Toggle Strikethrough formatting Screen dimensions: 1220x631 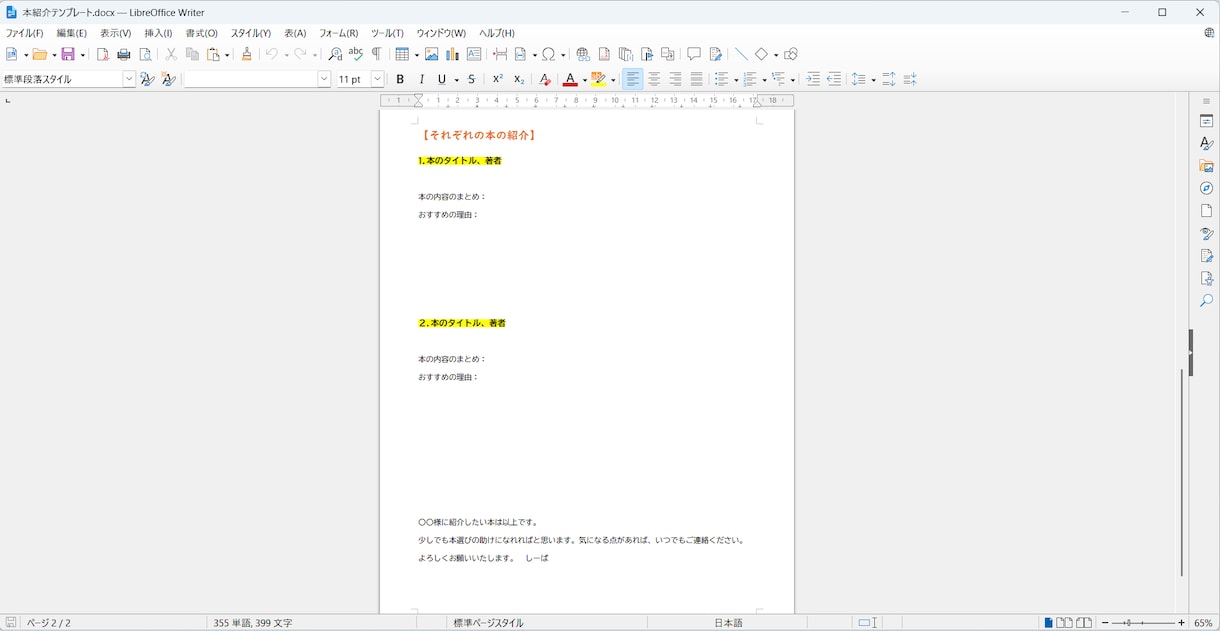tap(472, 80)
